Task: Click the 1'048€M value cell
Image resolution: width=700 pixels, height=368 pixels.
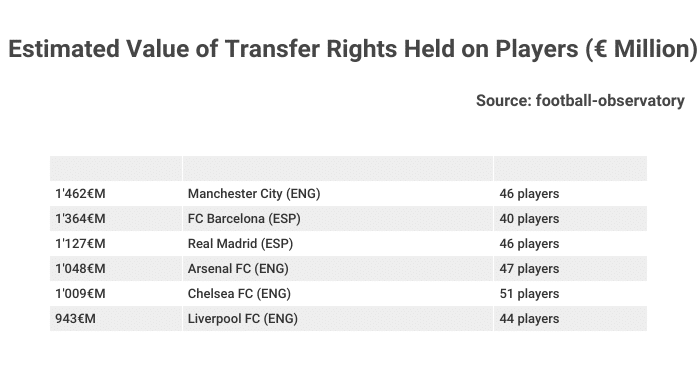Action: (x=116, y=269)
